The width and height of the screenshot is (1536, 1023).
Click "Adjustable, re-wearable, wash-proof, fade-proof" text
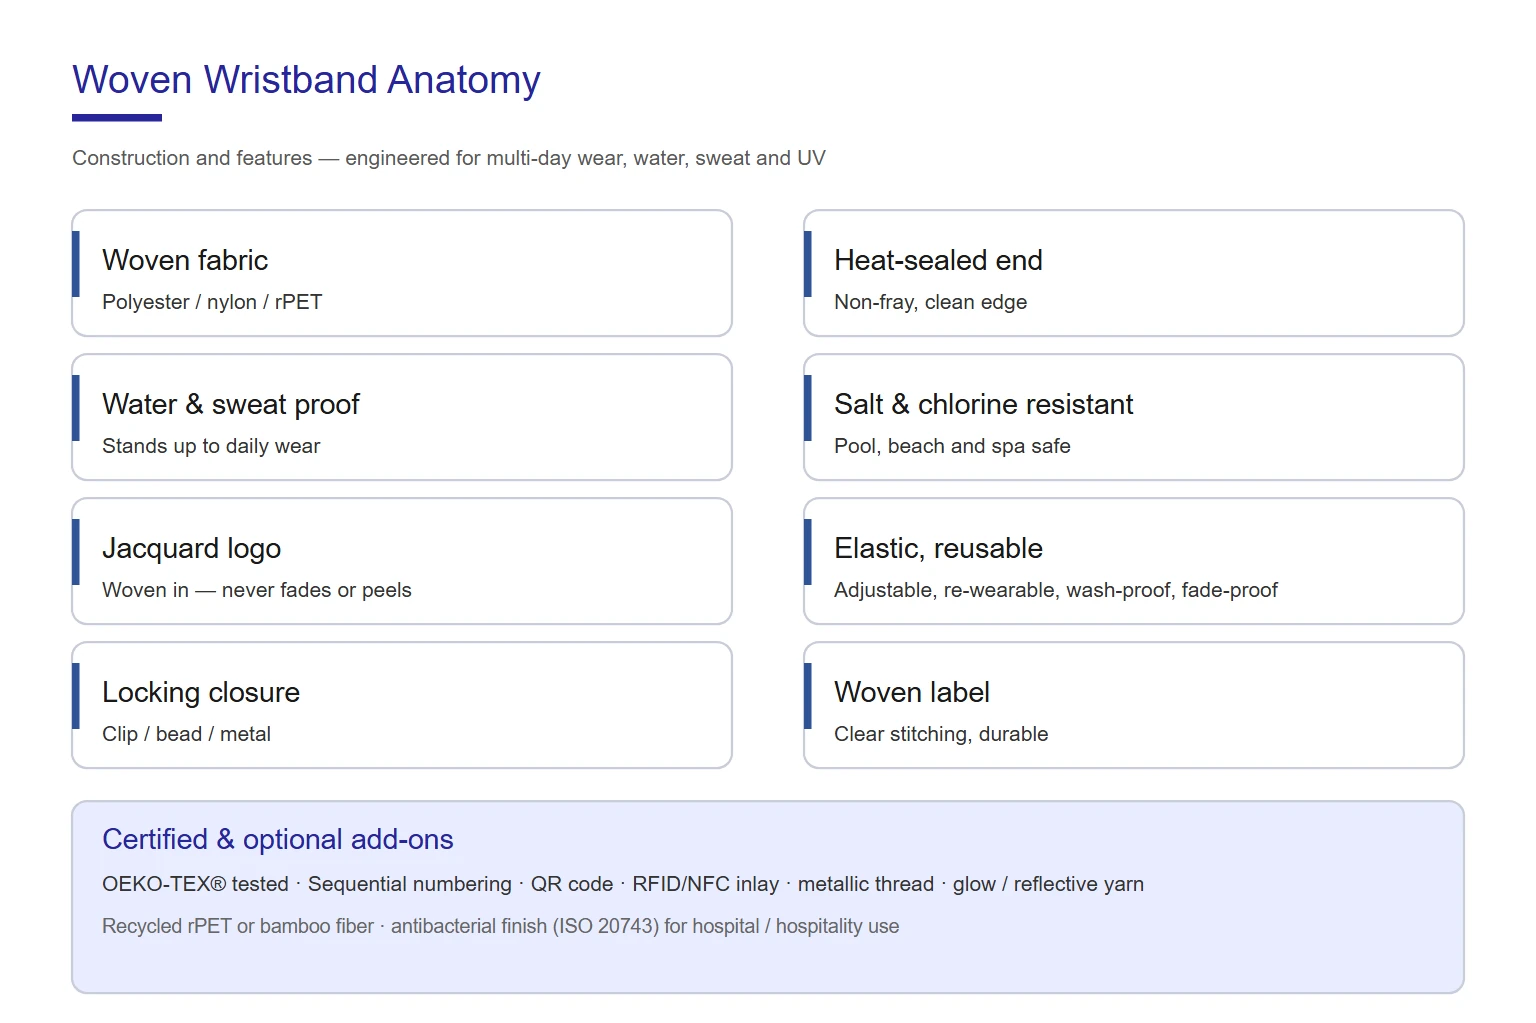point(1056,590)
